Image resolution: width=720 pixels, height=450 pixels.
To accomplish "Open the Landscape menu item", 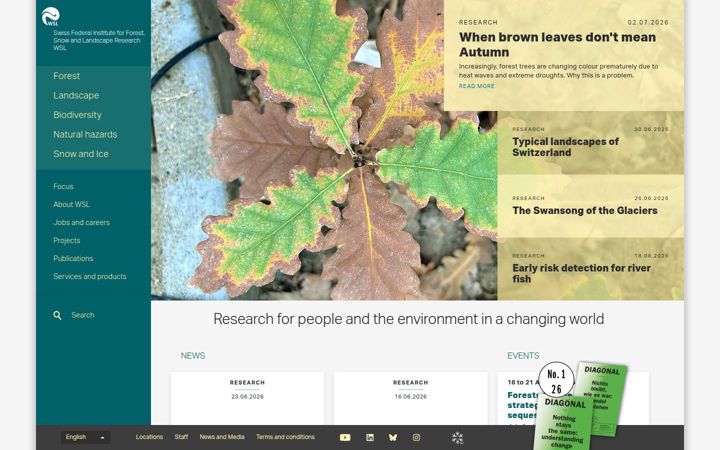I will [76, 96].
